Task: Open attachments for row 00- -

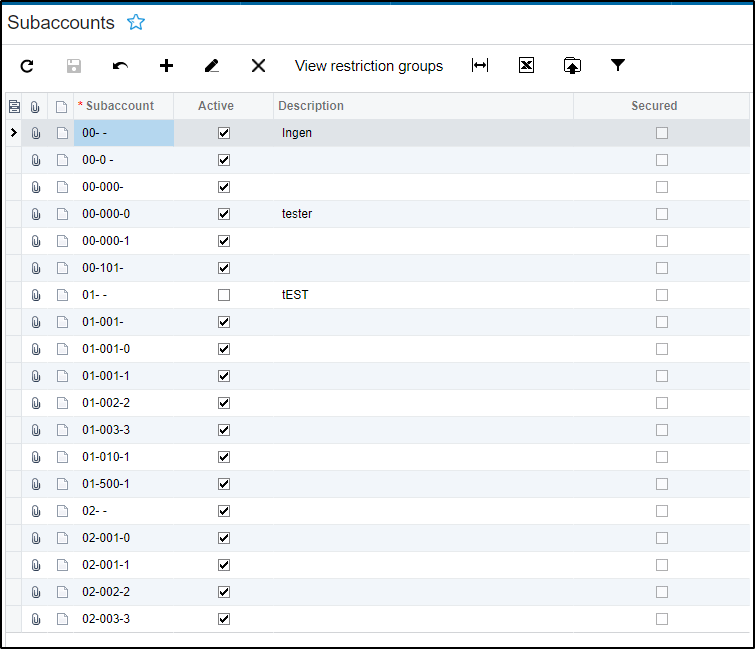Action: [36, 133]
